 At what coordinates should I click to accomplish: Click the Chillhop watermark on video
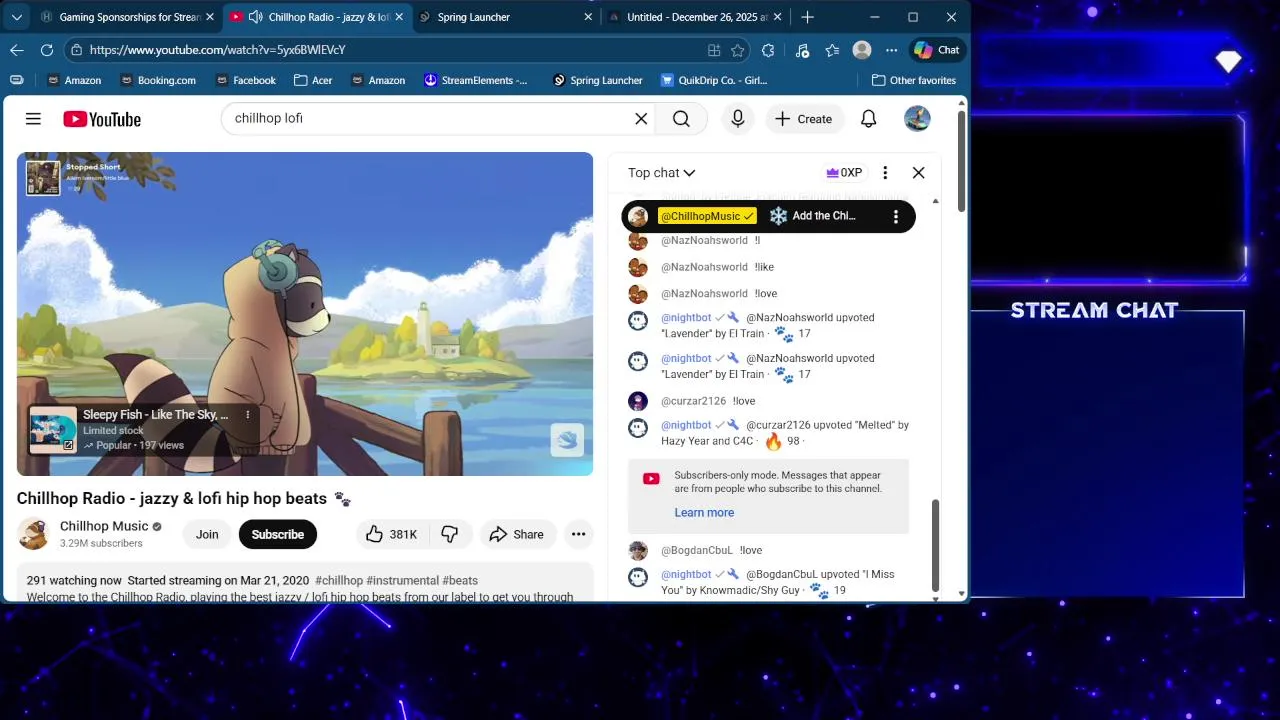[x=567, y=440]
